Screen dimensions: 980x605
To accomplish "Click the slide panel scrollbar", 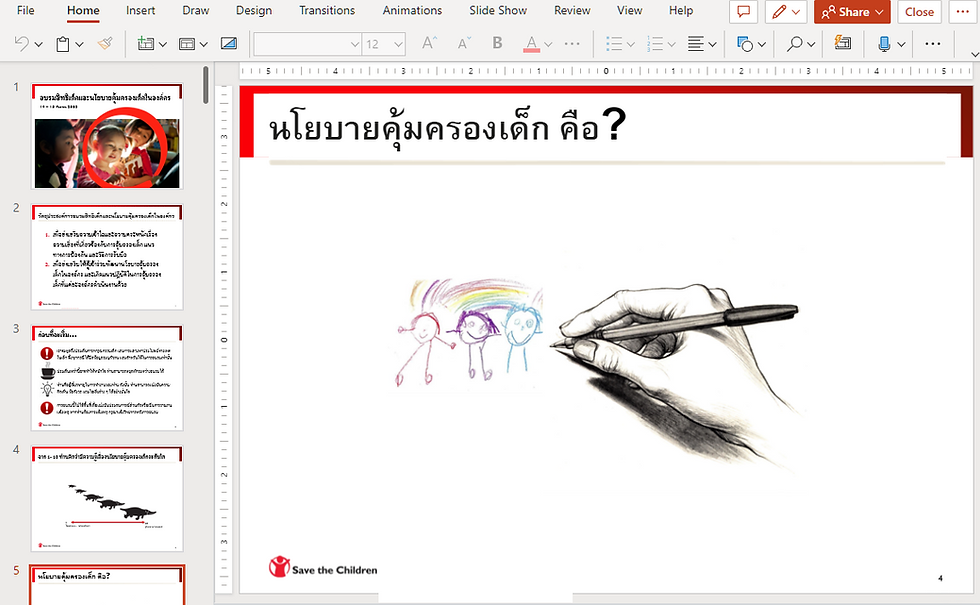I will pyautogui.click(x=206, y=85).
